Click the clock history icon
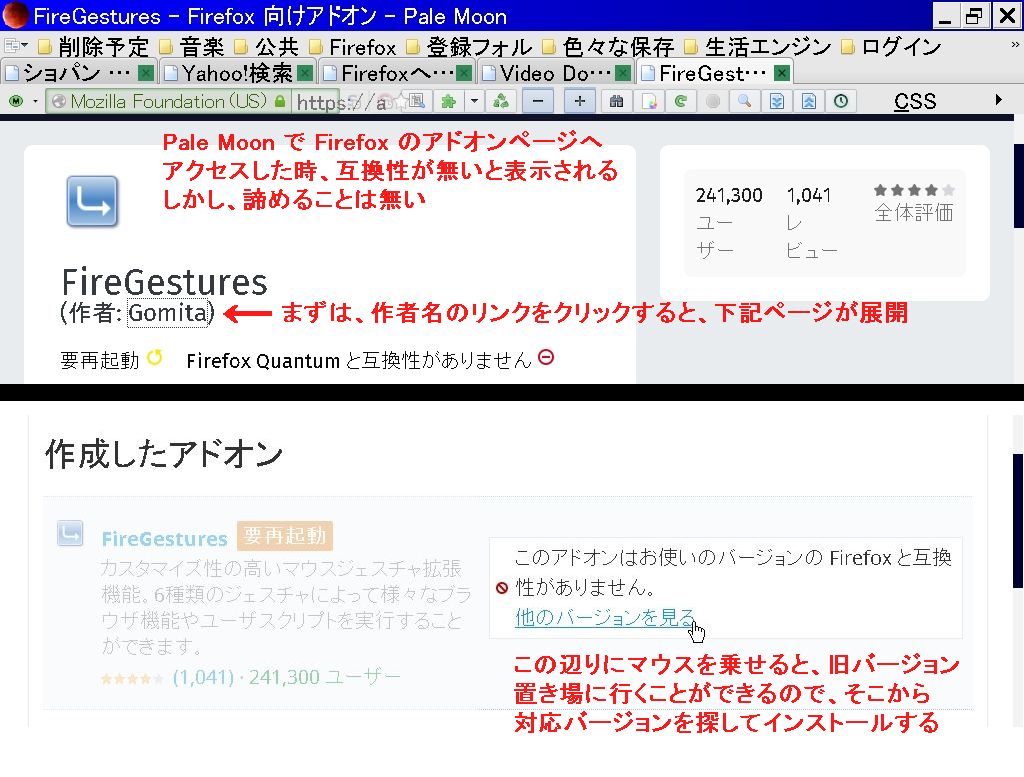This screenshot has height=777, width=1024. click(x=840, y=101)
